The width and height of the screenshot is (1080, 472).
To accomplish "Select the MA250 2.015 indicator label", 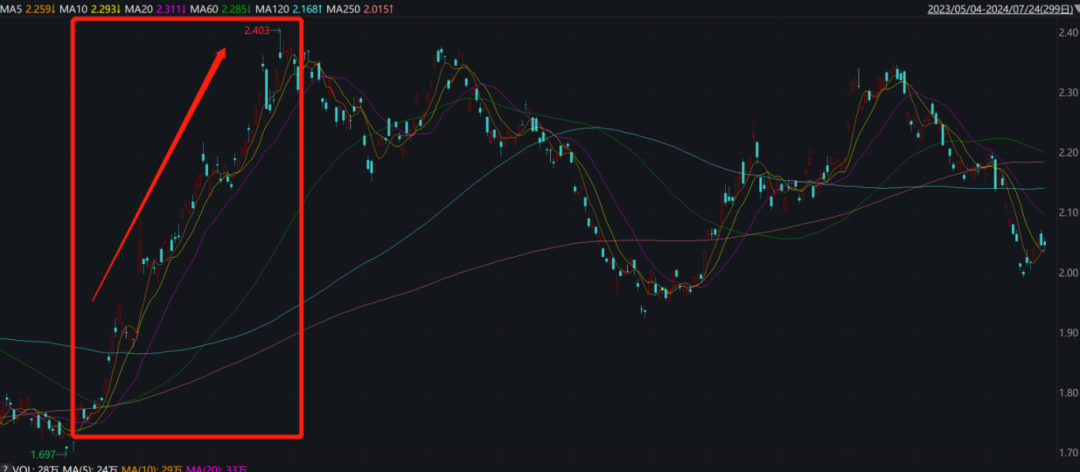I will tap(360, 9).
